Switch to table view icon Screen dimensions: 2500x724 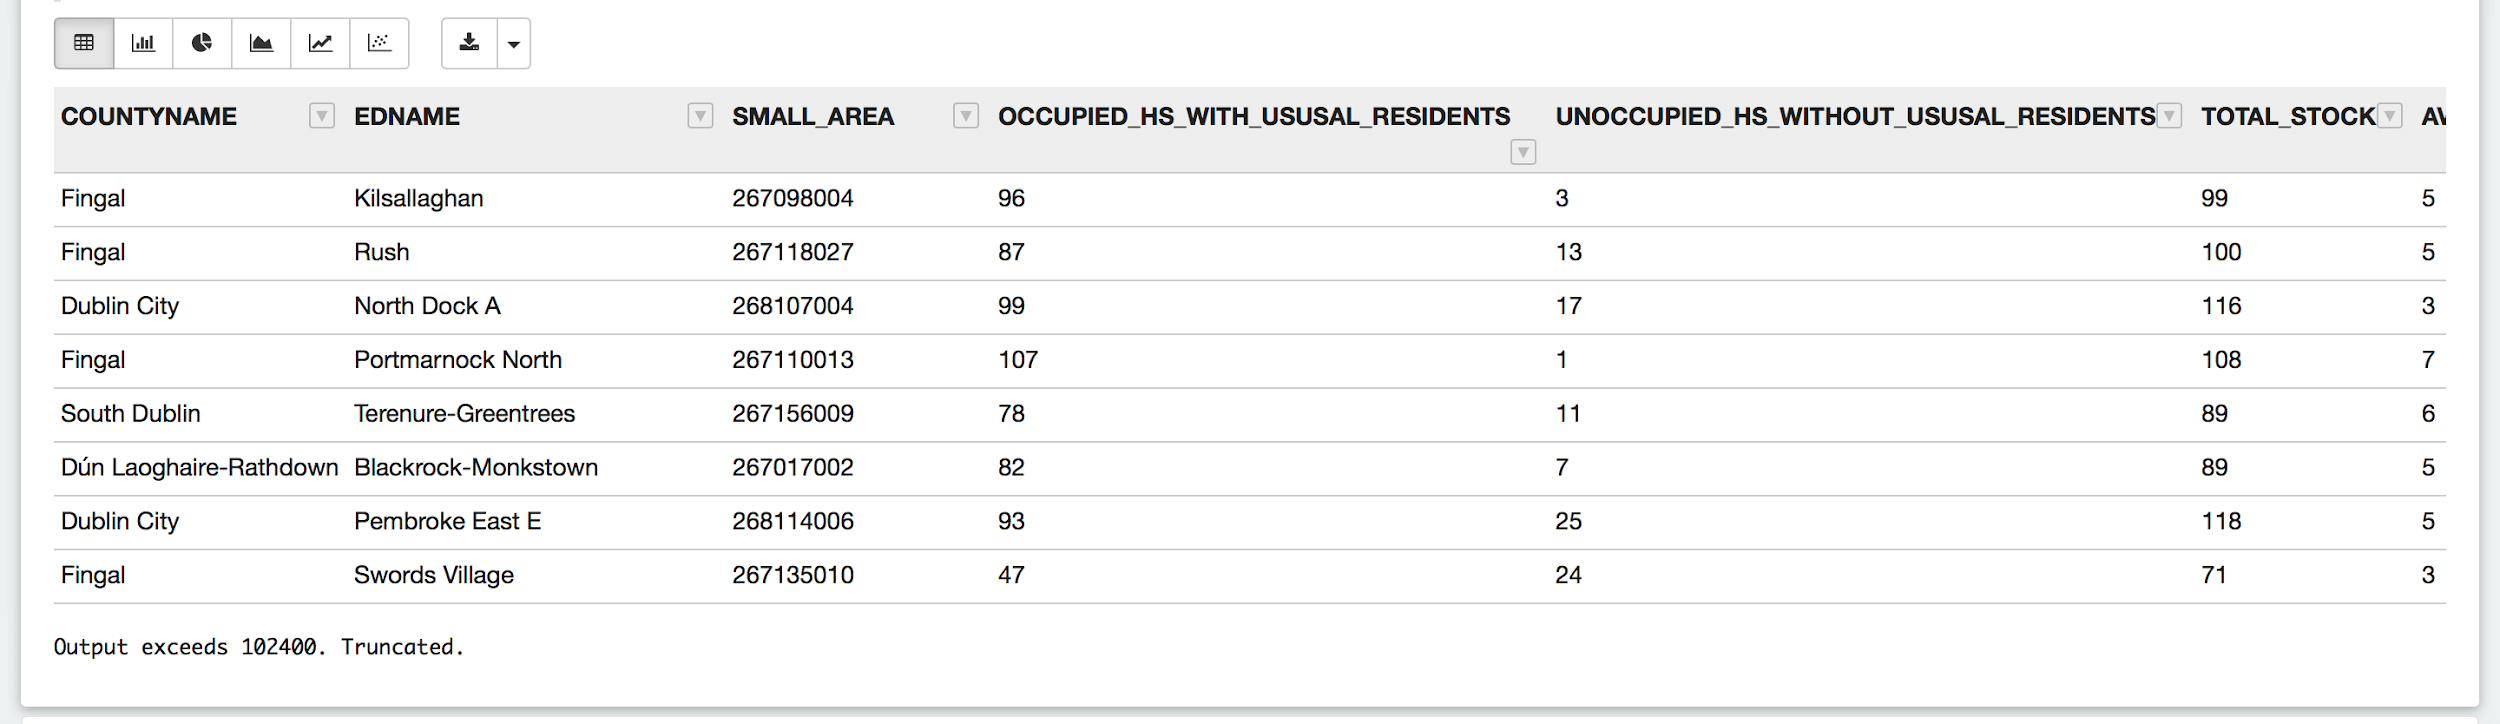coord(84,43)
